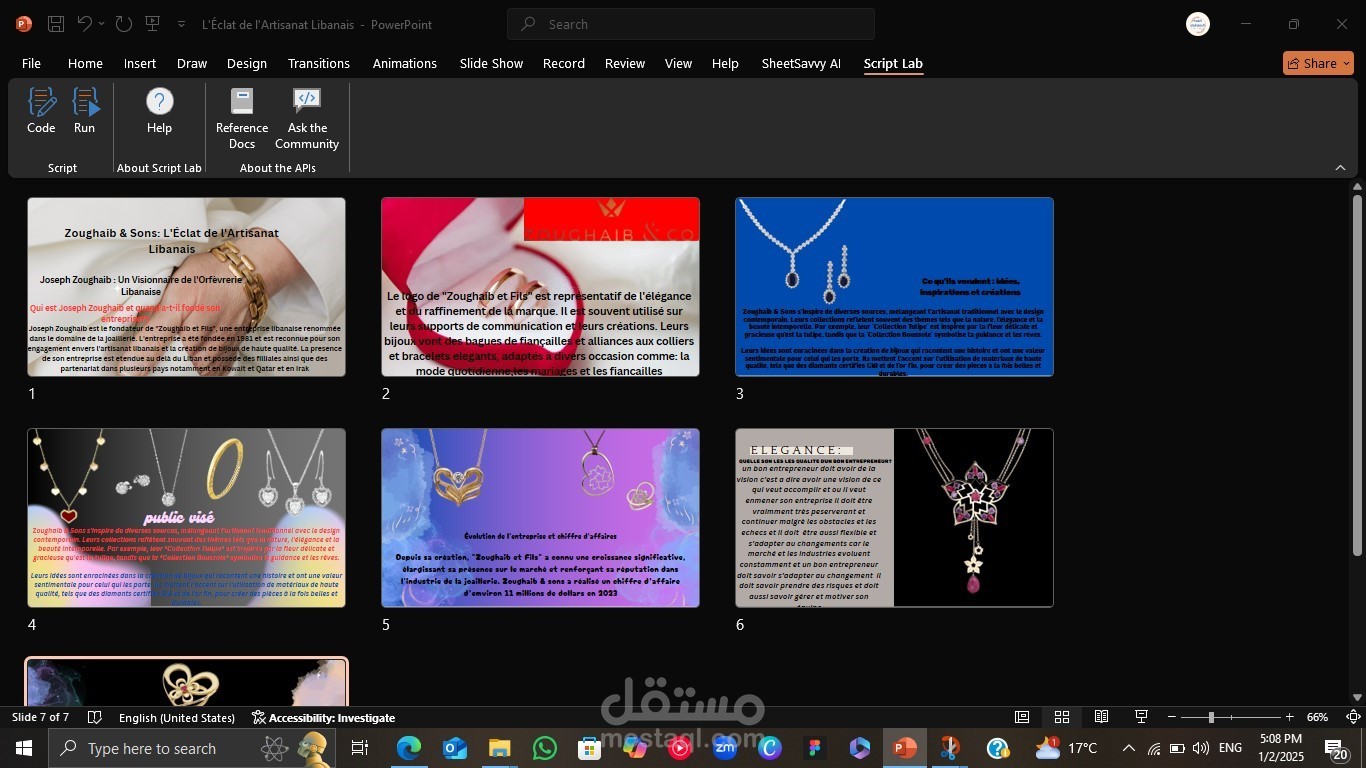Select Slide Sorter view button in status bar
The width and height of the screenshot is (1366, 768).
[x=1062, y=718]
